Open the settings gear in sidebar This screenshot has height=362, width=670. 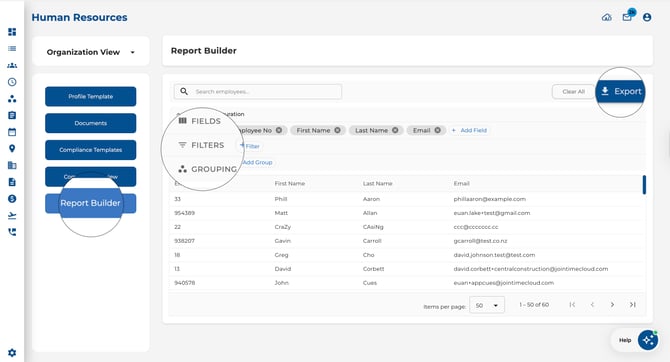[12, 353]
